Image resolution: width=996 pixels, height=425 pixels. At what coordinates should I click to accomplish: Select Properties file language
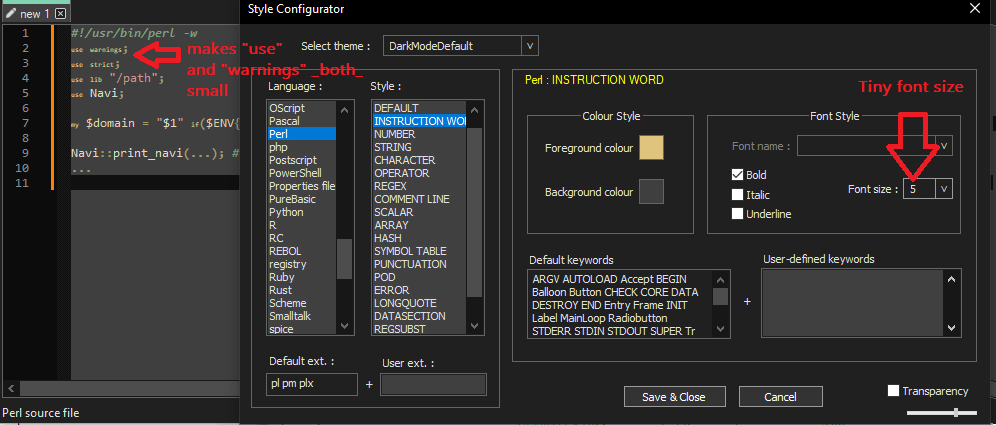(302, 186)
